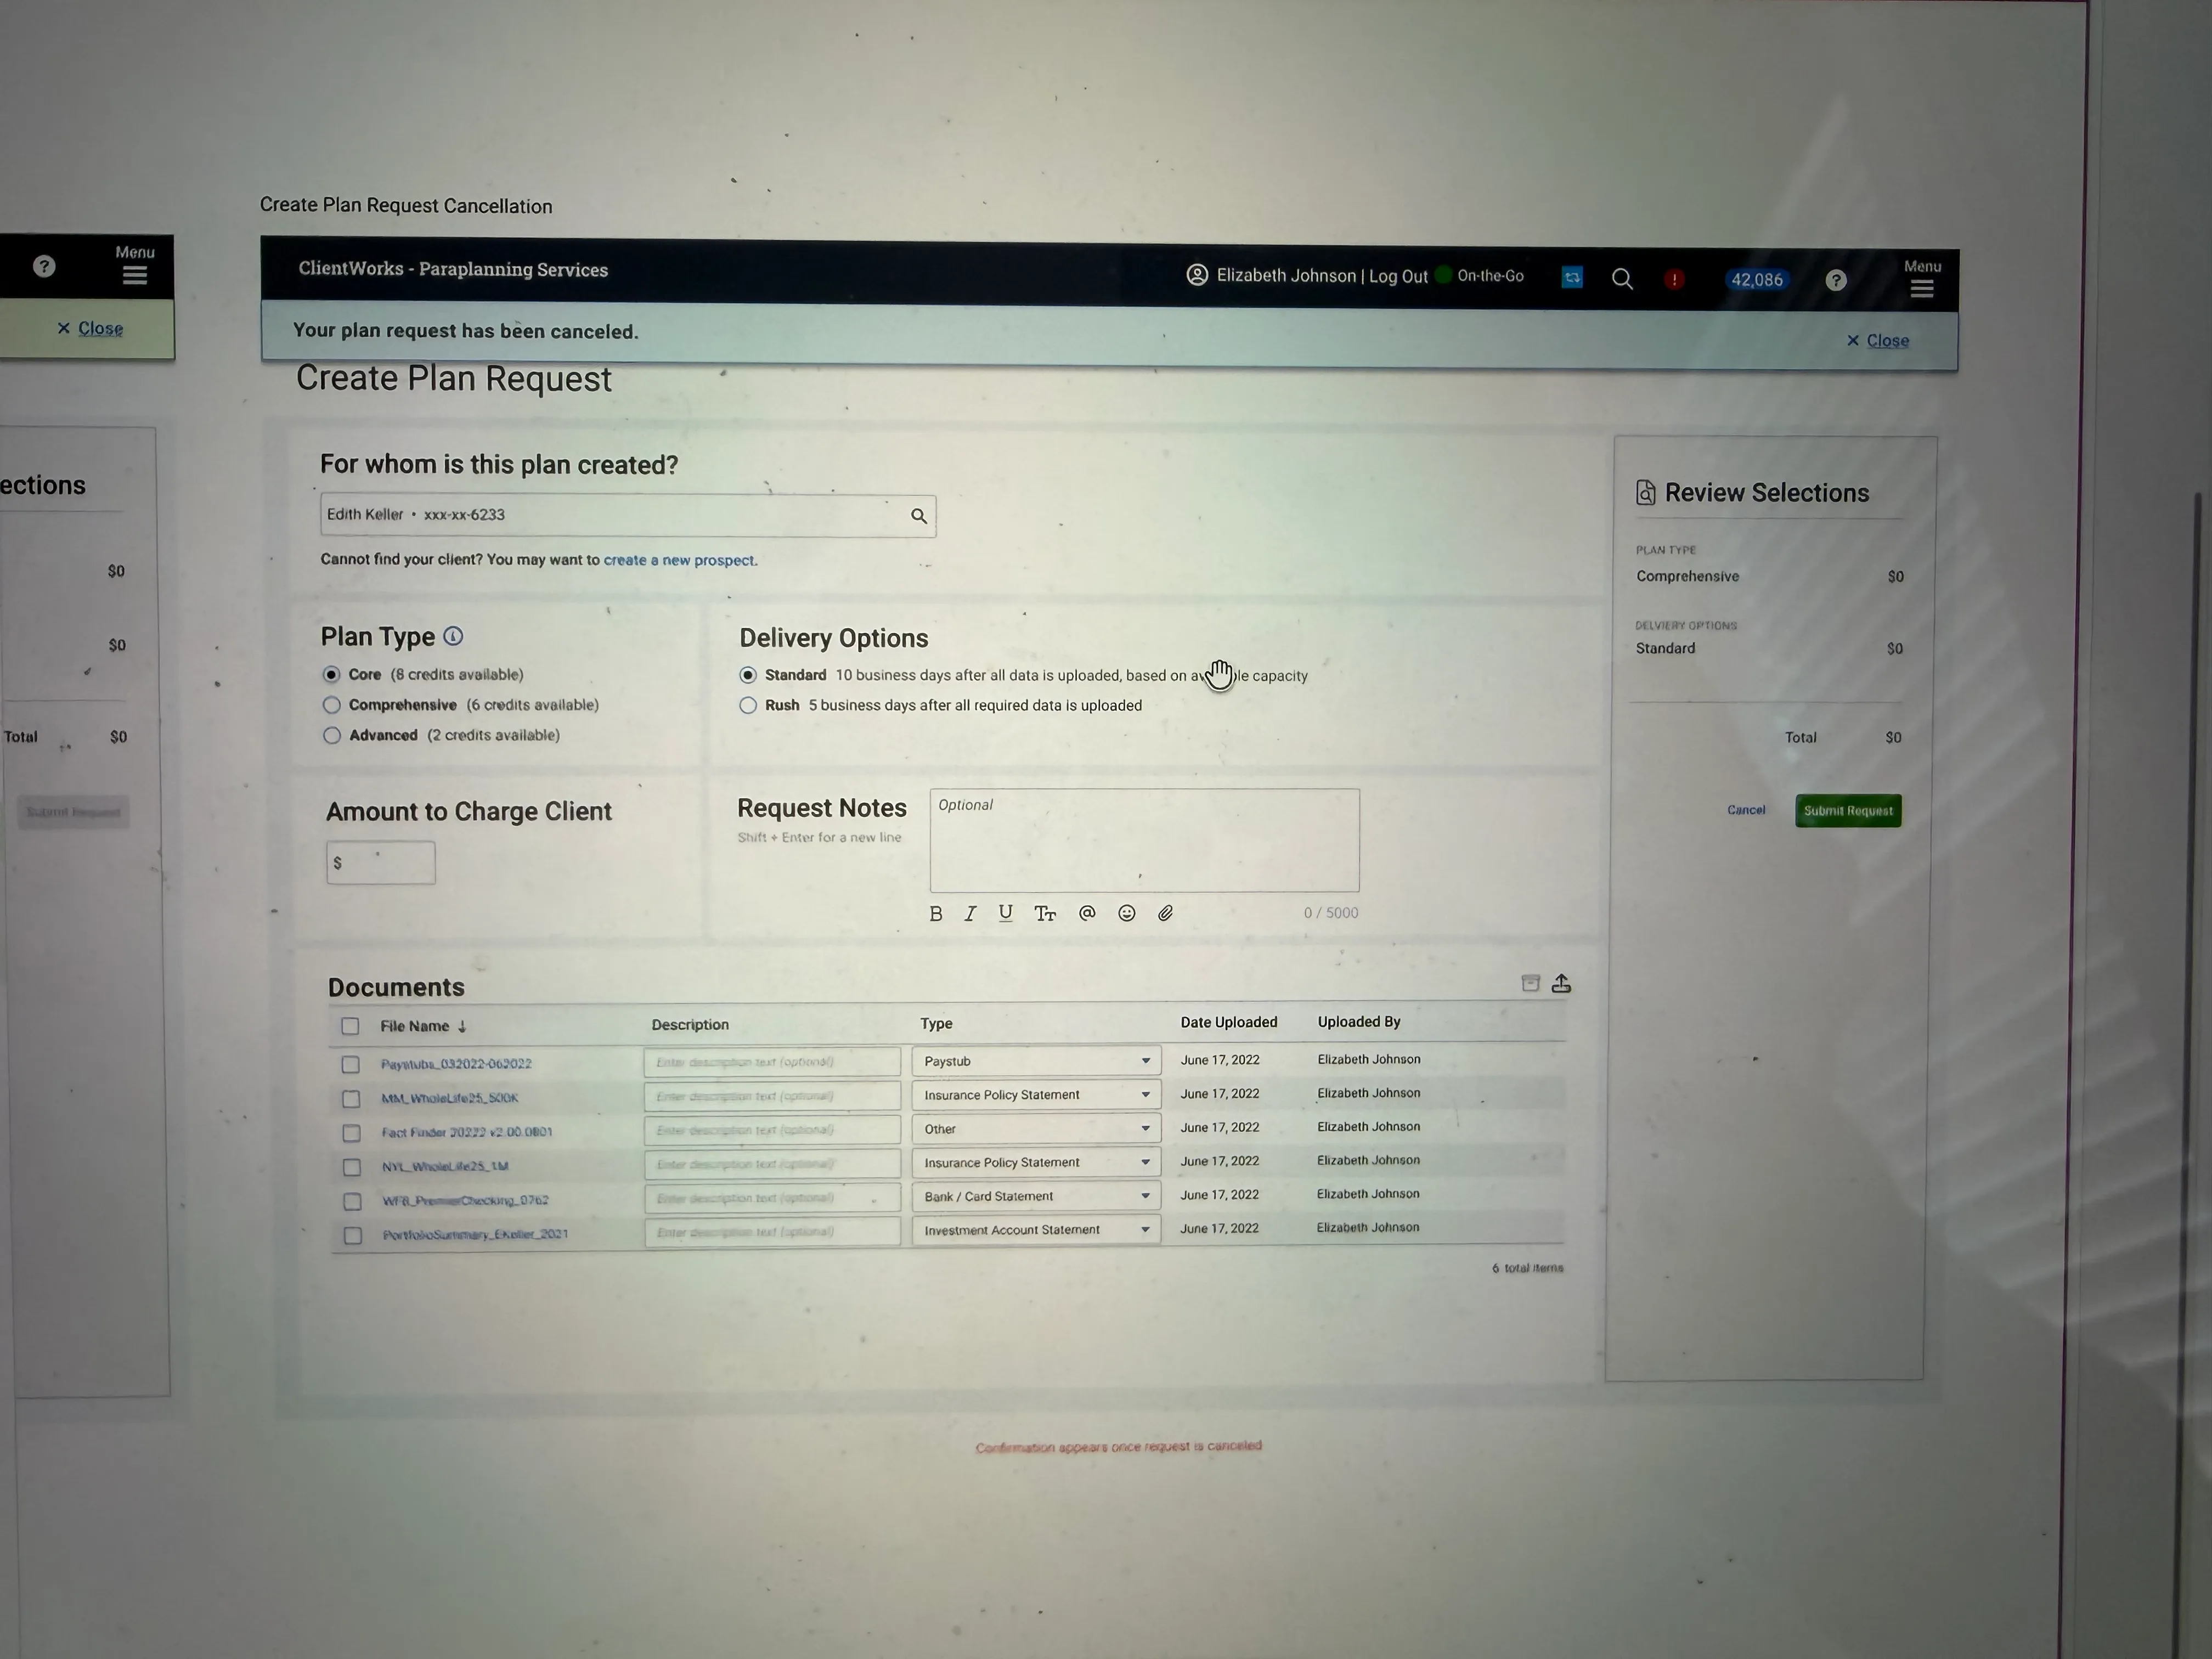
Task: Open the red alert notification icon
Action: pyautogui.click(x=1674, y=280)
